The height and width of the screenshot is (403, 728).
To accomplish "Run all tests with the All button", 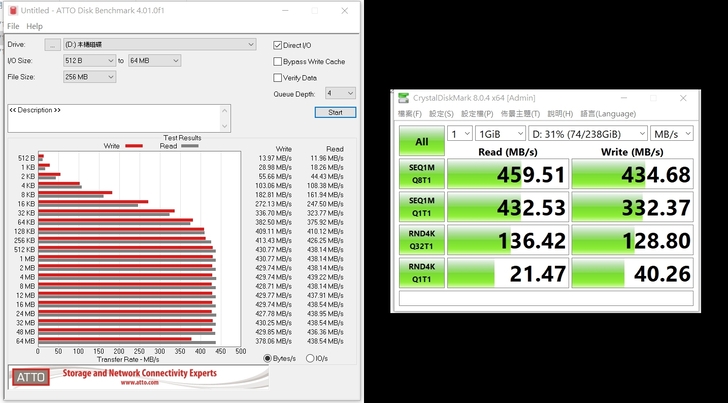I will click(x=420, y=141).
